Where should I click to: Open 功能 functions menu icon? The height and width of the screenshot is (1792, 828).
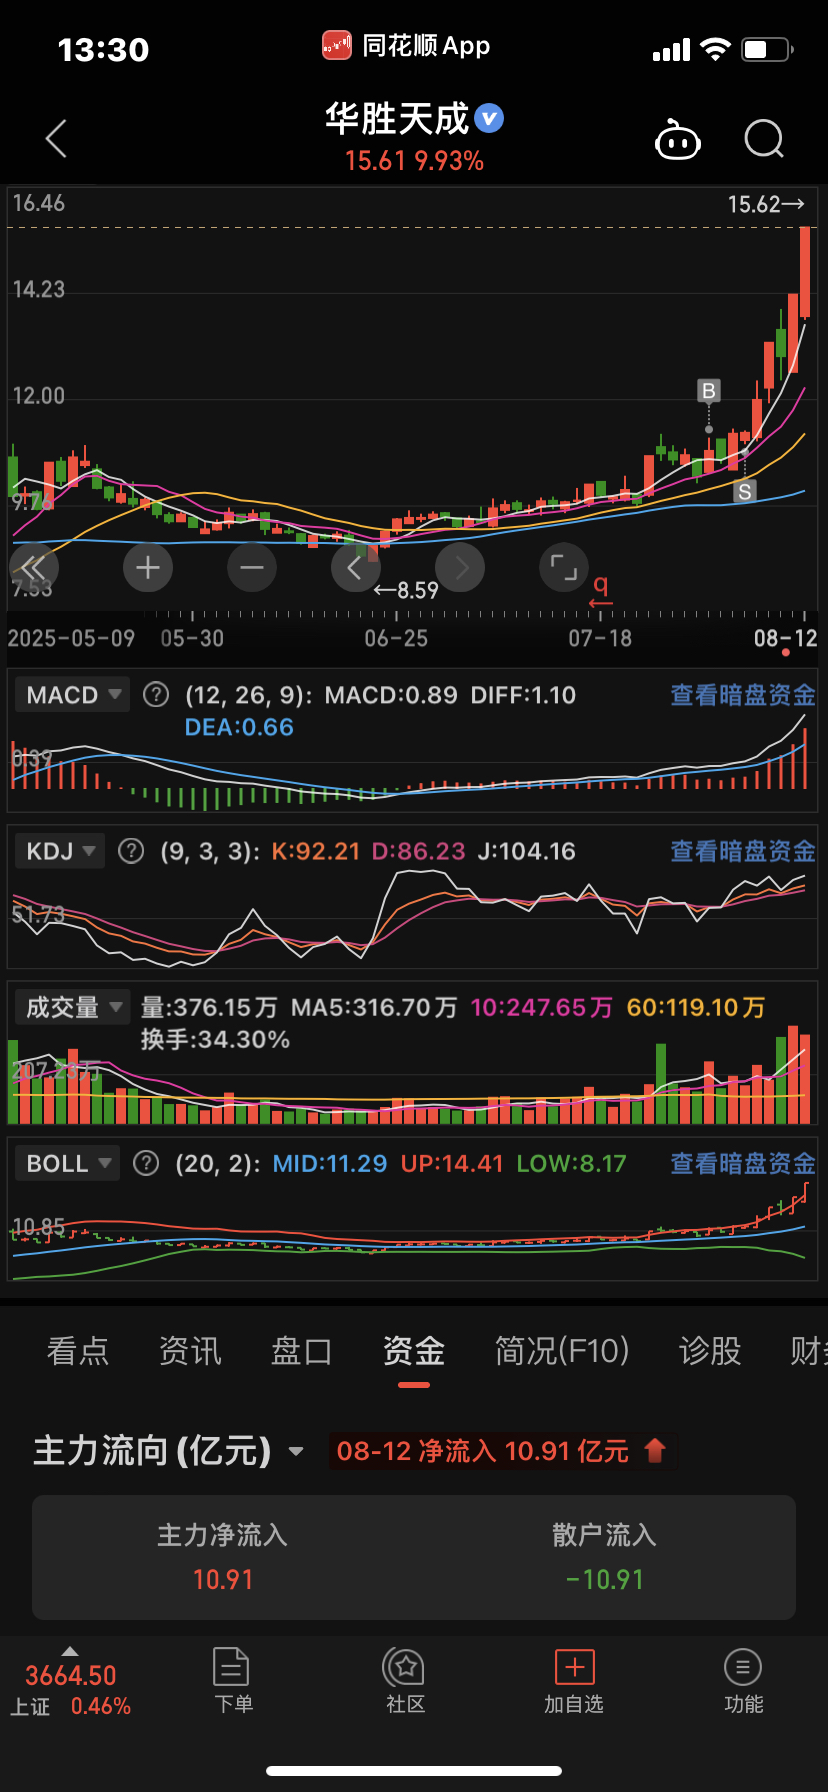point(743,1680)
